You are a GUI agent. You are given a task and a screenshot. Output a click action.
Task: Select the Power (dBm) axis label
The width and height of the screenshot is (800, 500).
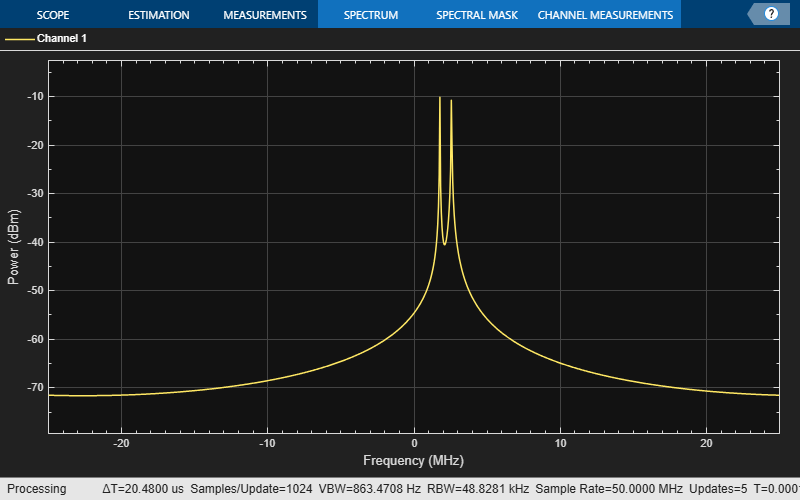14,247
